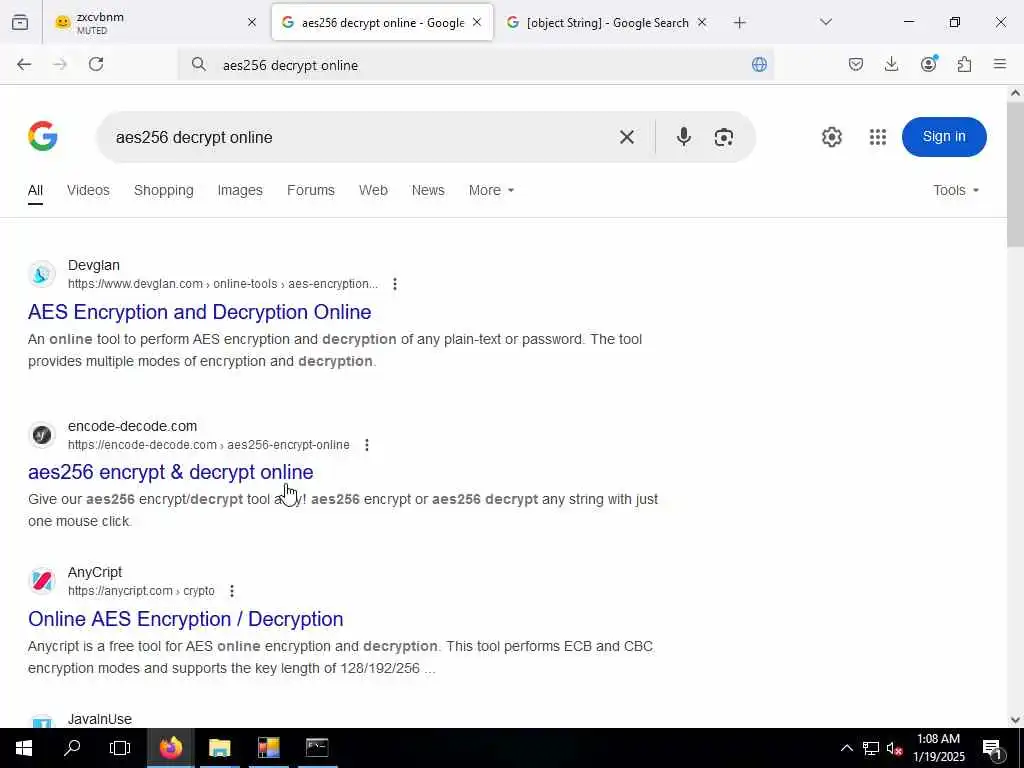Select the Forums search filter
The height and width of the screenshot is (768, 1024).
pos(311,190)
